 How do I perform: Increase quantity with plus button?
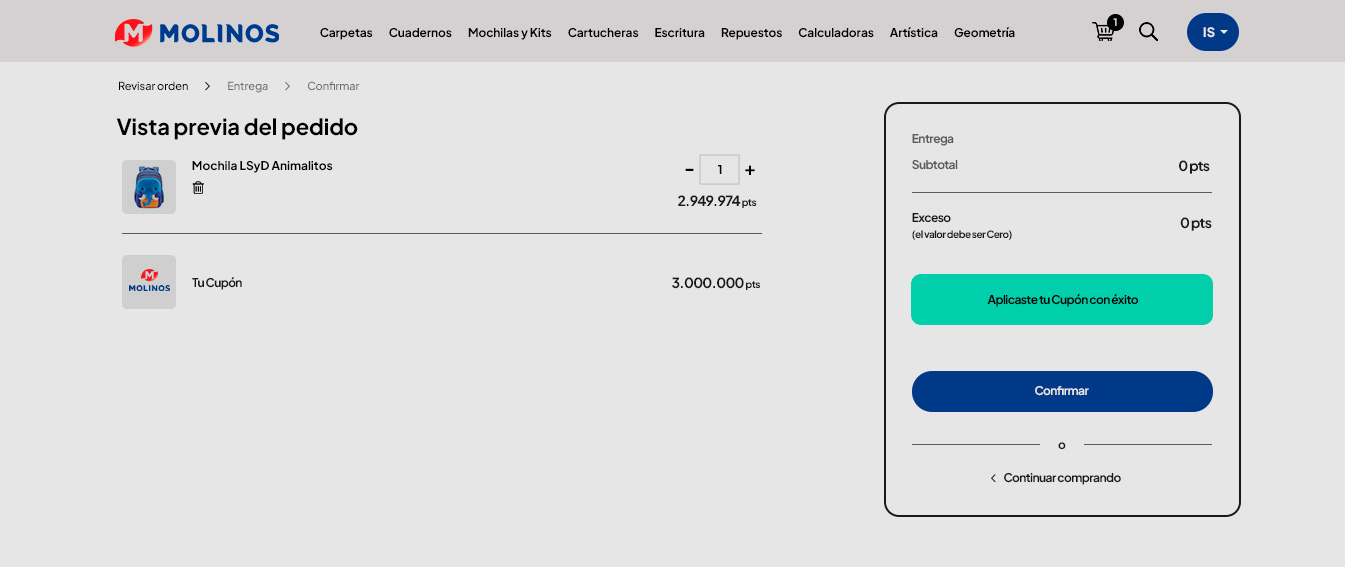[750, 170]
